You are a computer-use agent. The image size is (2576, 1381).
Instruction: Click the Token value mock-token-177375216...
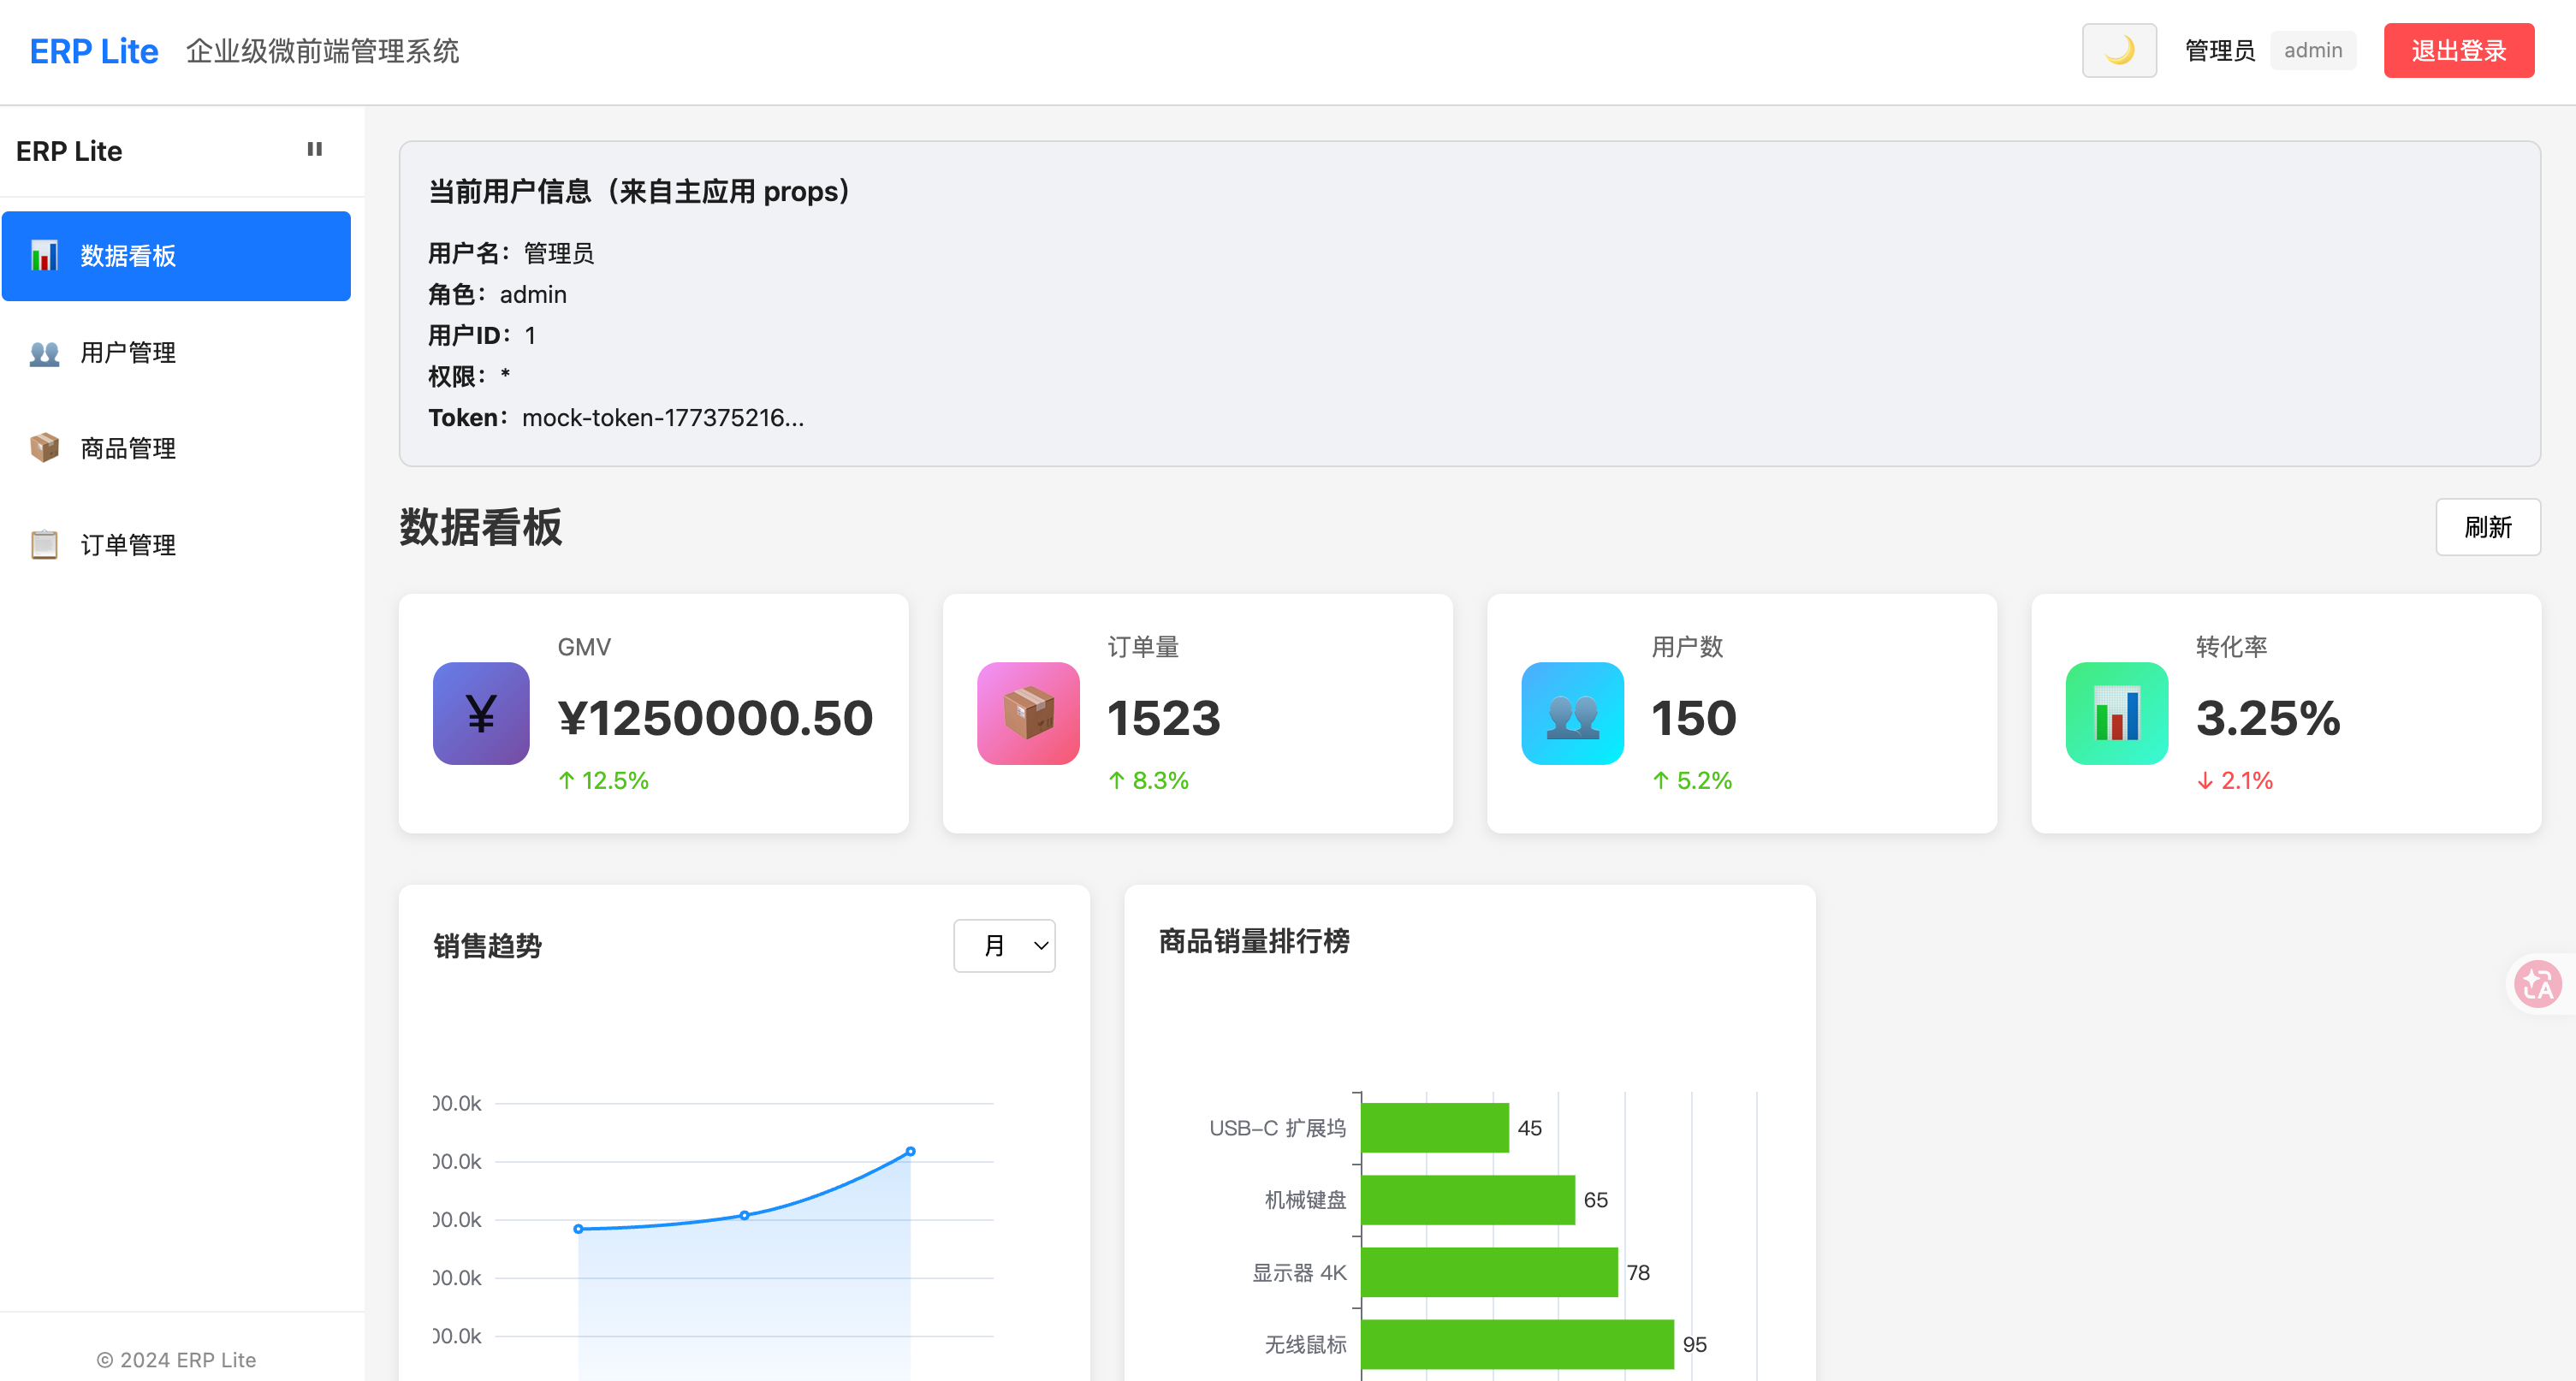[662, 418]
